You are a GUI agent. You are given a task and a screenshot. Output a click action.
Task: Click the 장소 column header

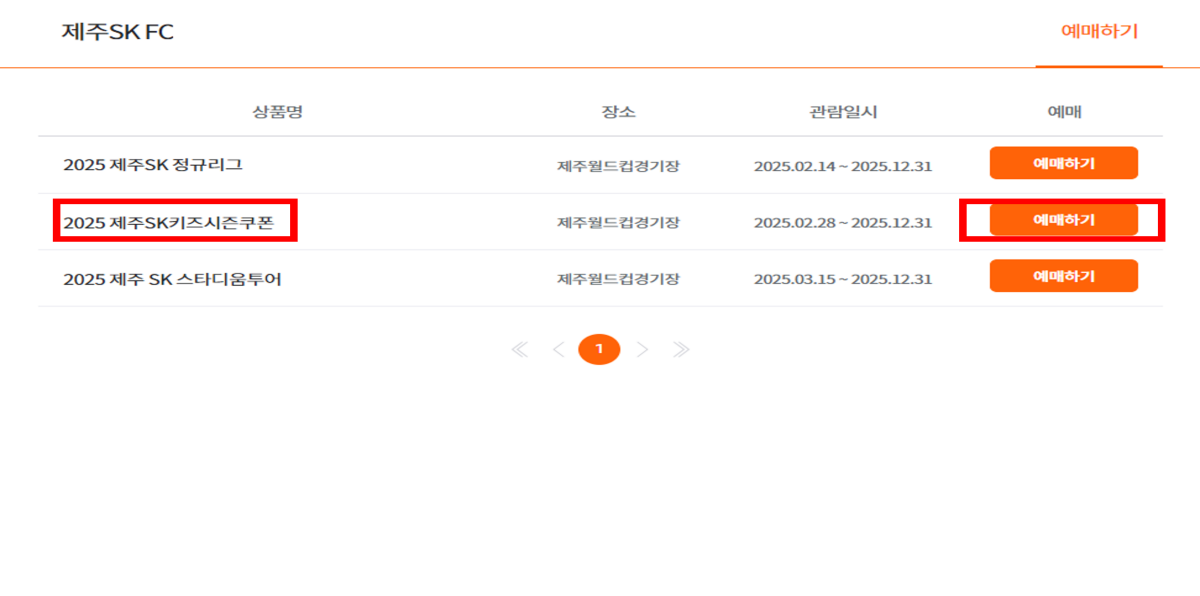(618, 112)
